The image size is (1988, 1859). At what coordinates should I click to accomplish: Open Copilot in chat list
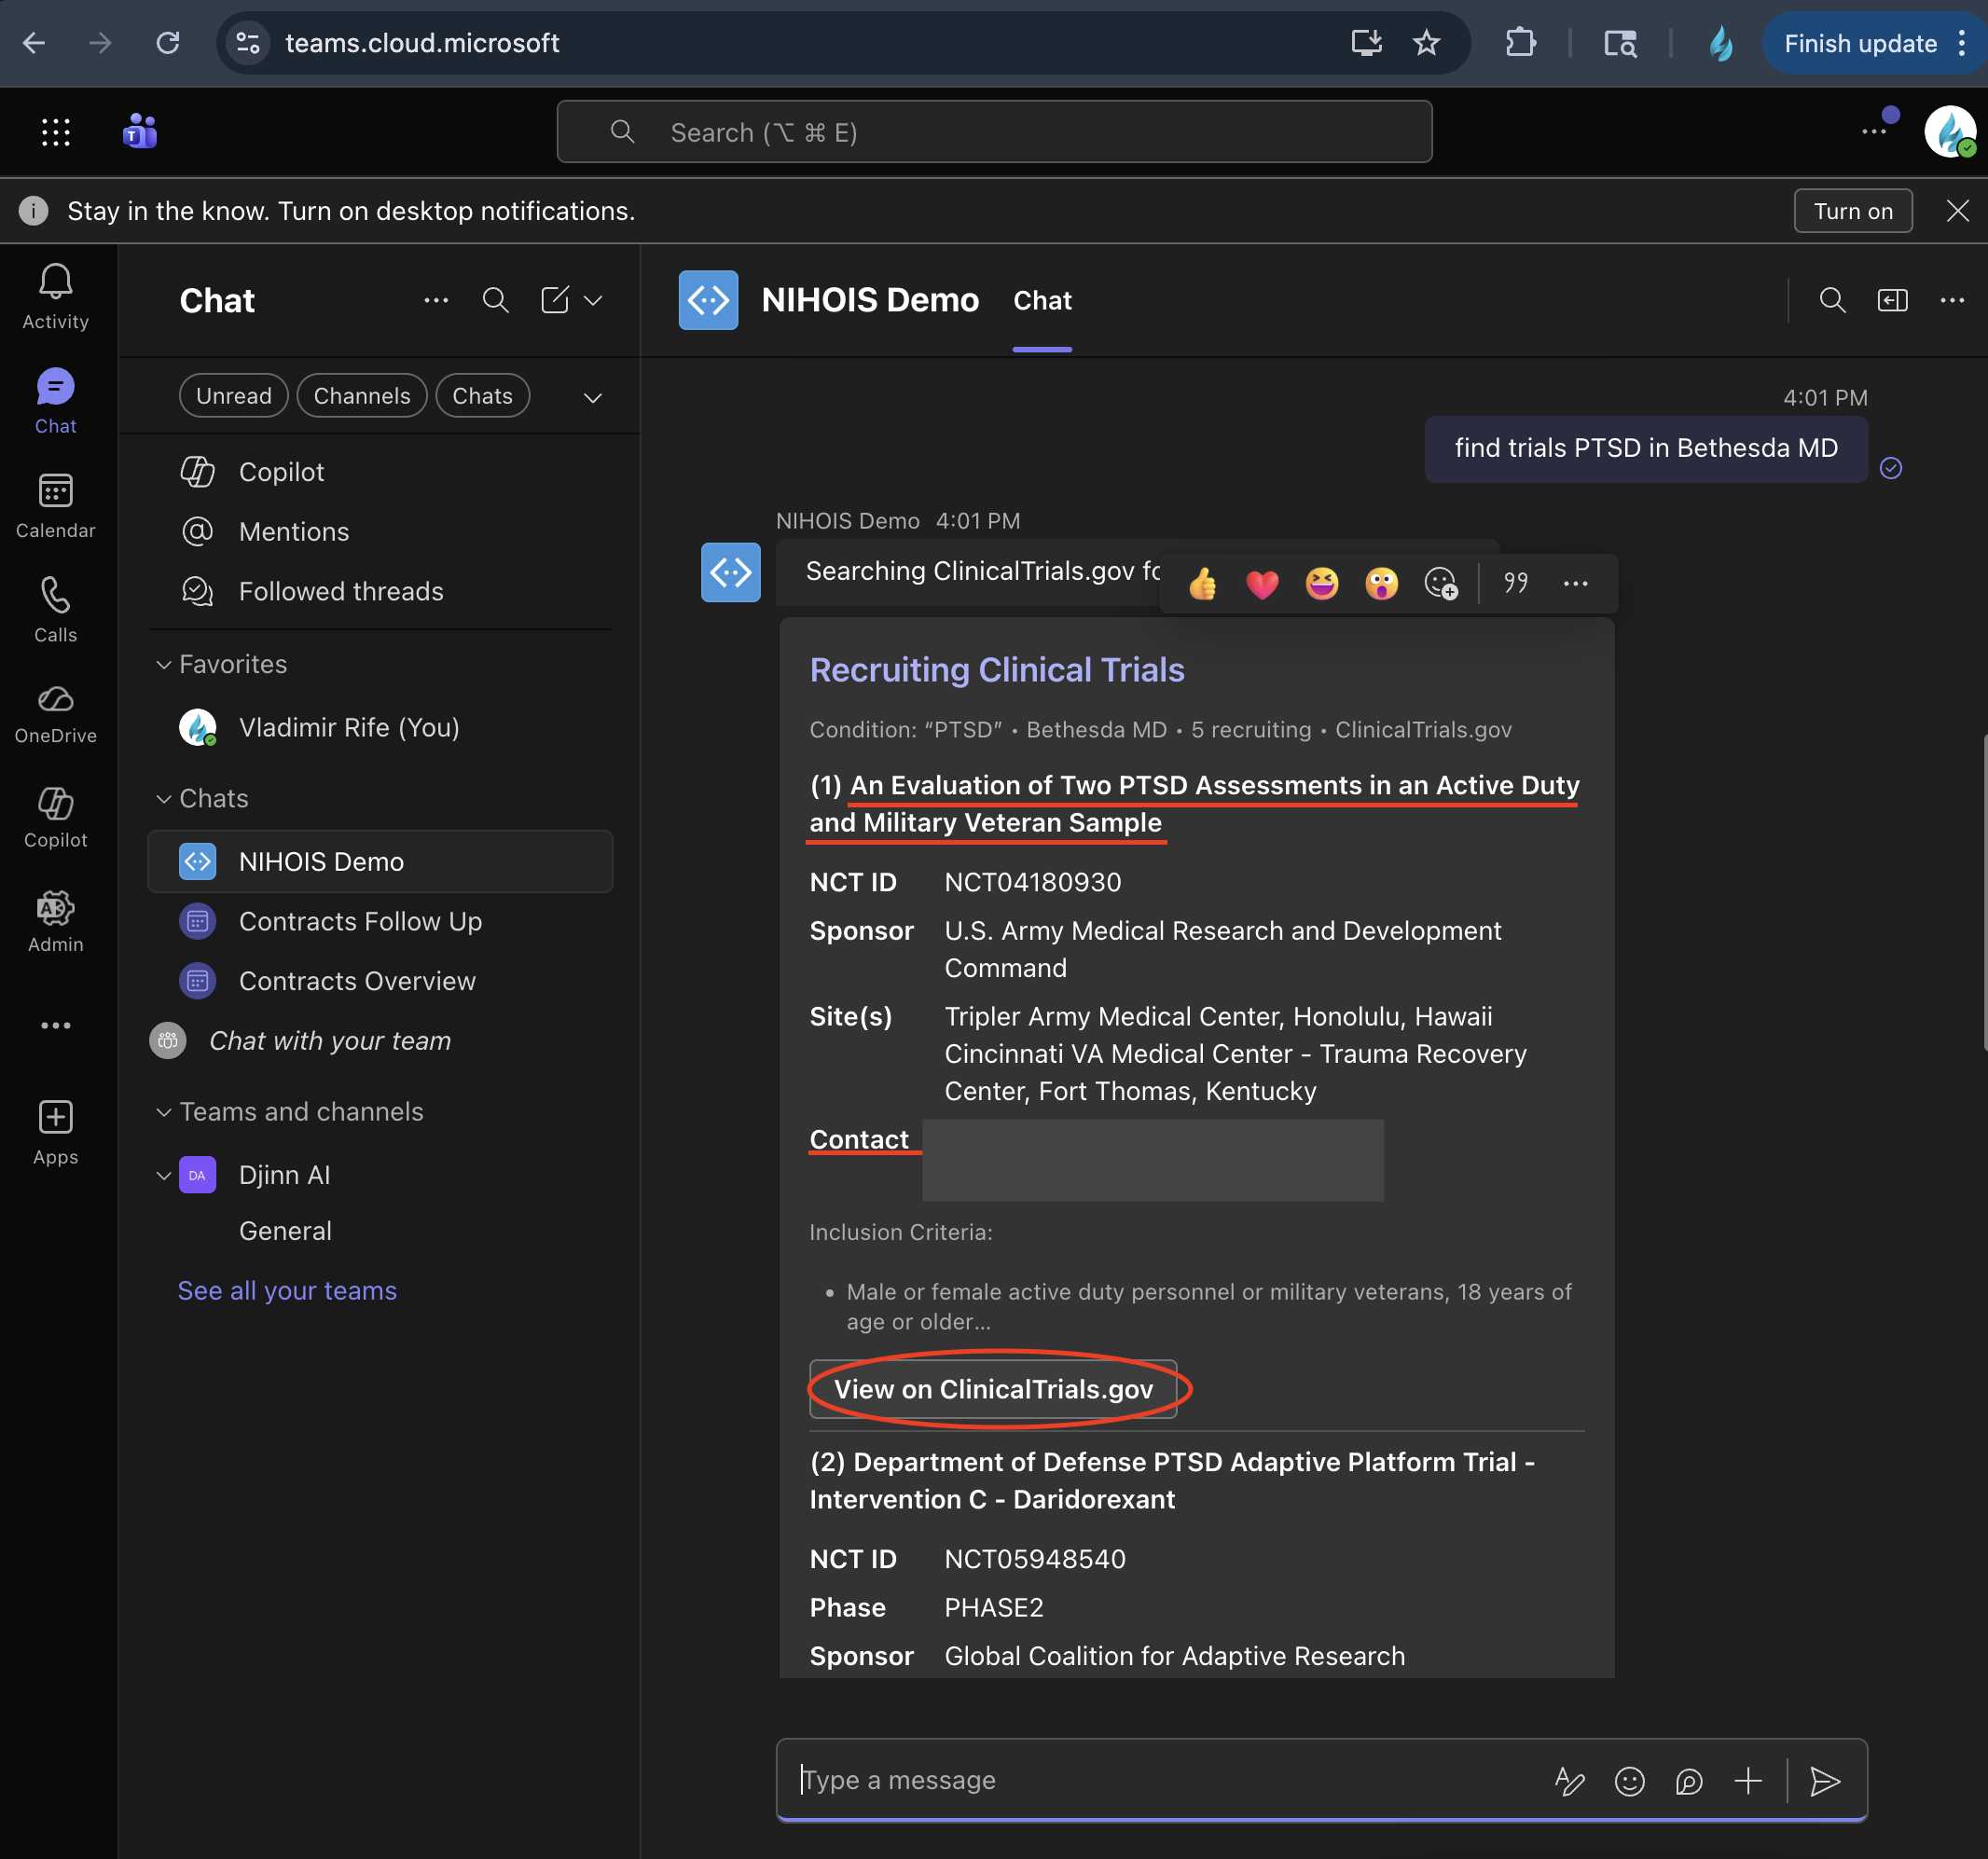(380, 472)
